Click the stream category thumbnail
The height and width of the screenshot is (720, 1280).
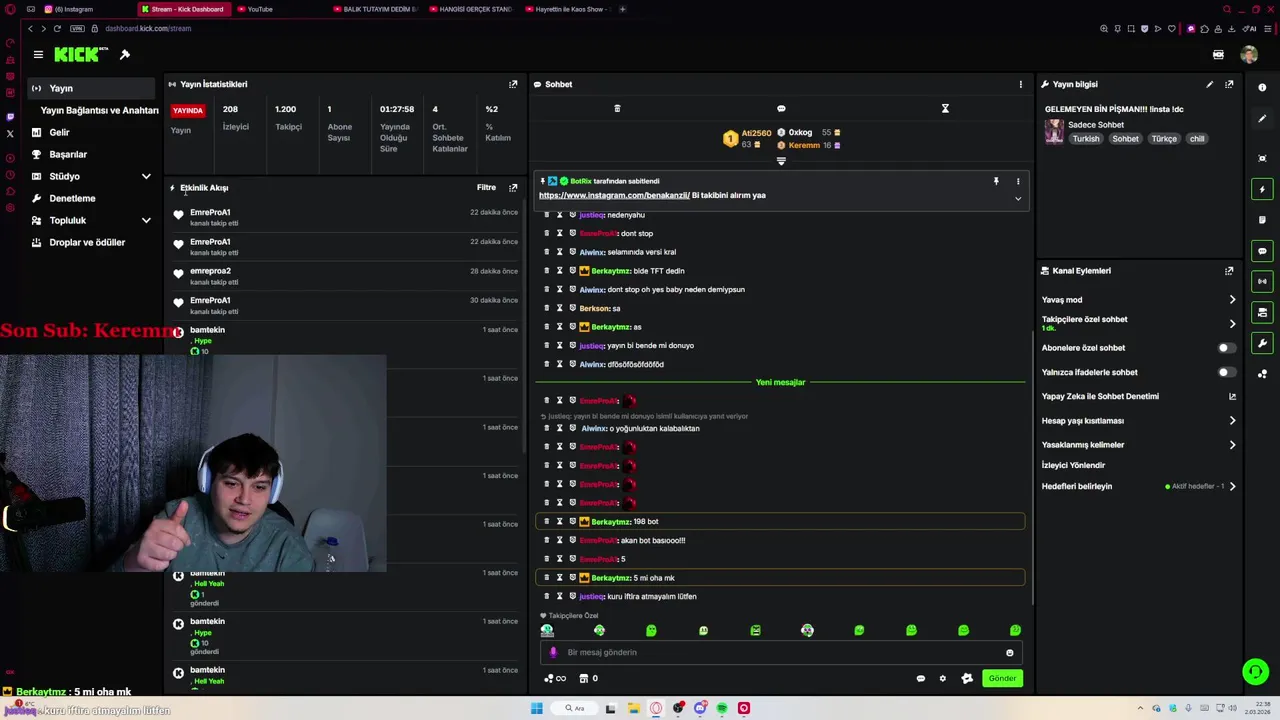[1054, 132]
